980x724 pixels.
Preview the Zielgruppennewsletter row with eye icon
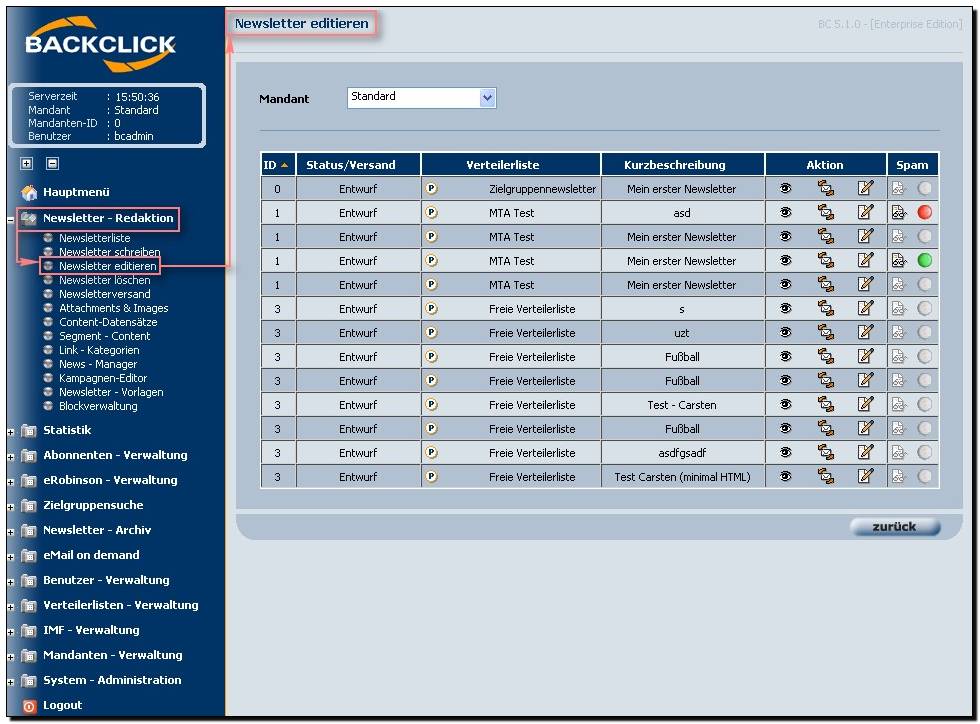[x=786, y=188]
